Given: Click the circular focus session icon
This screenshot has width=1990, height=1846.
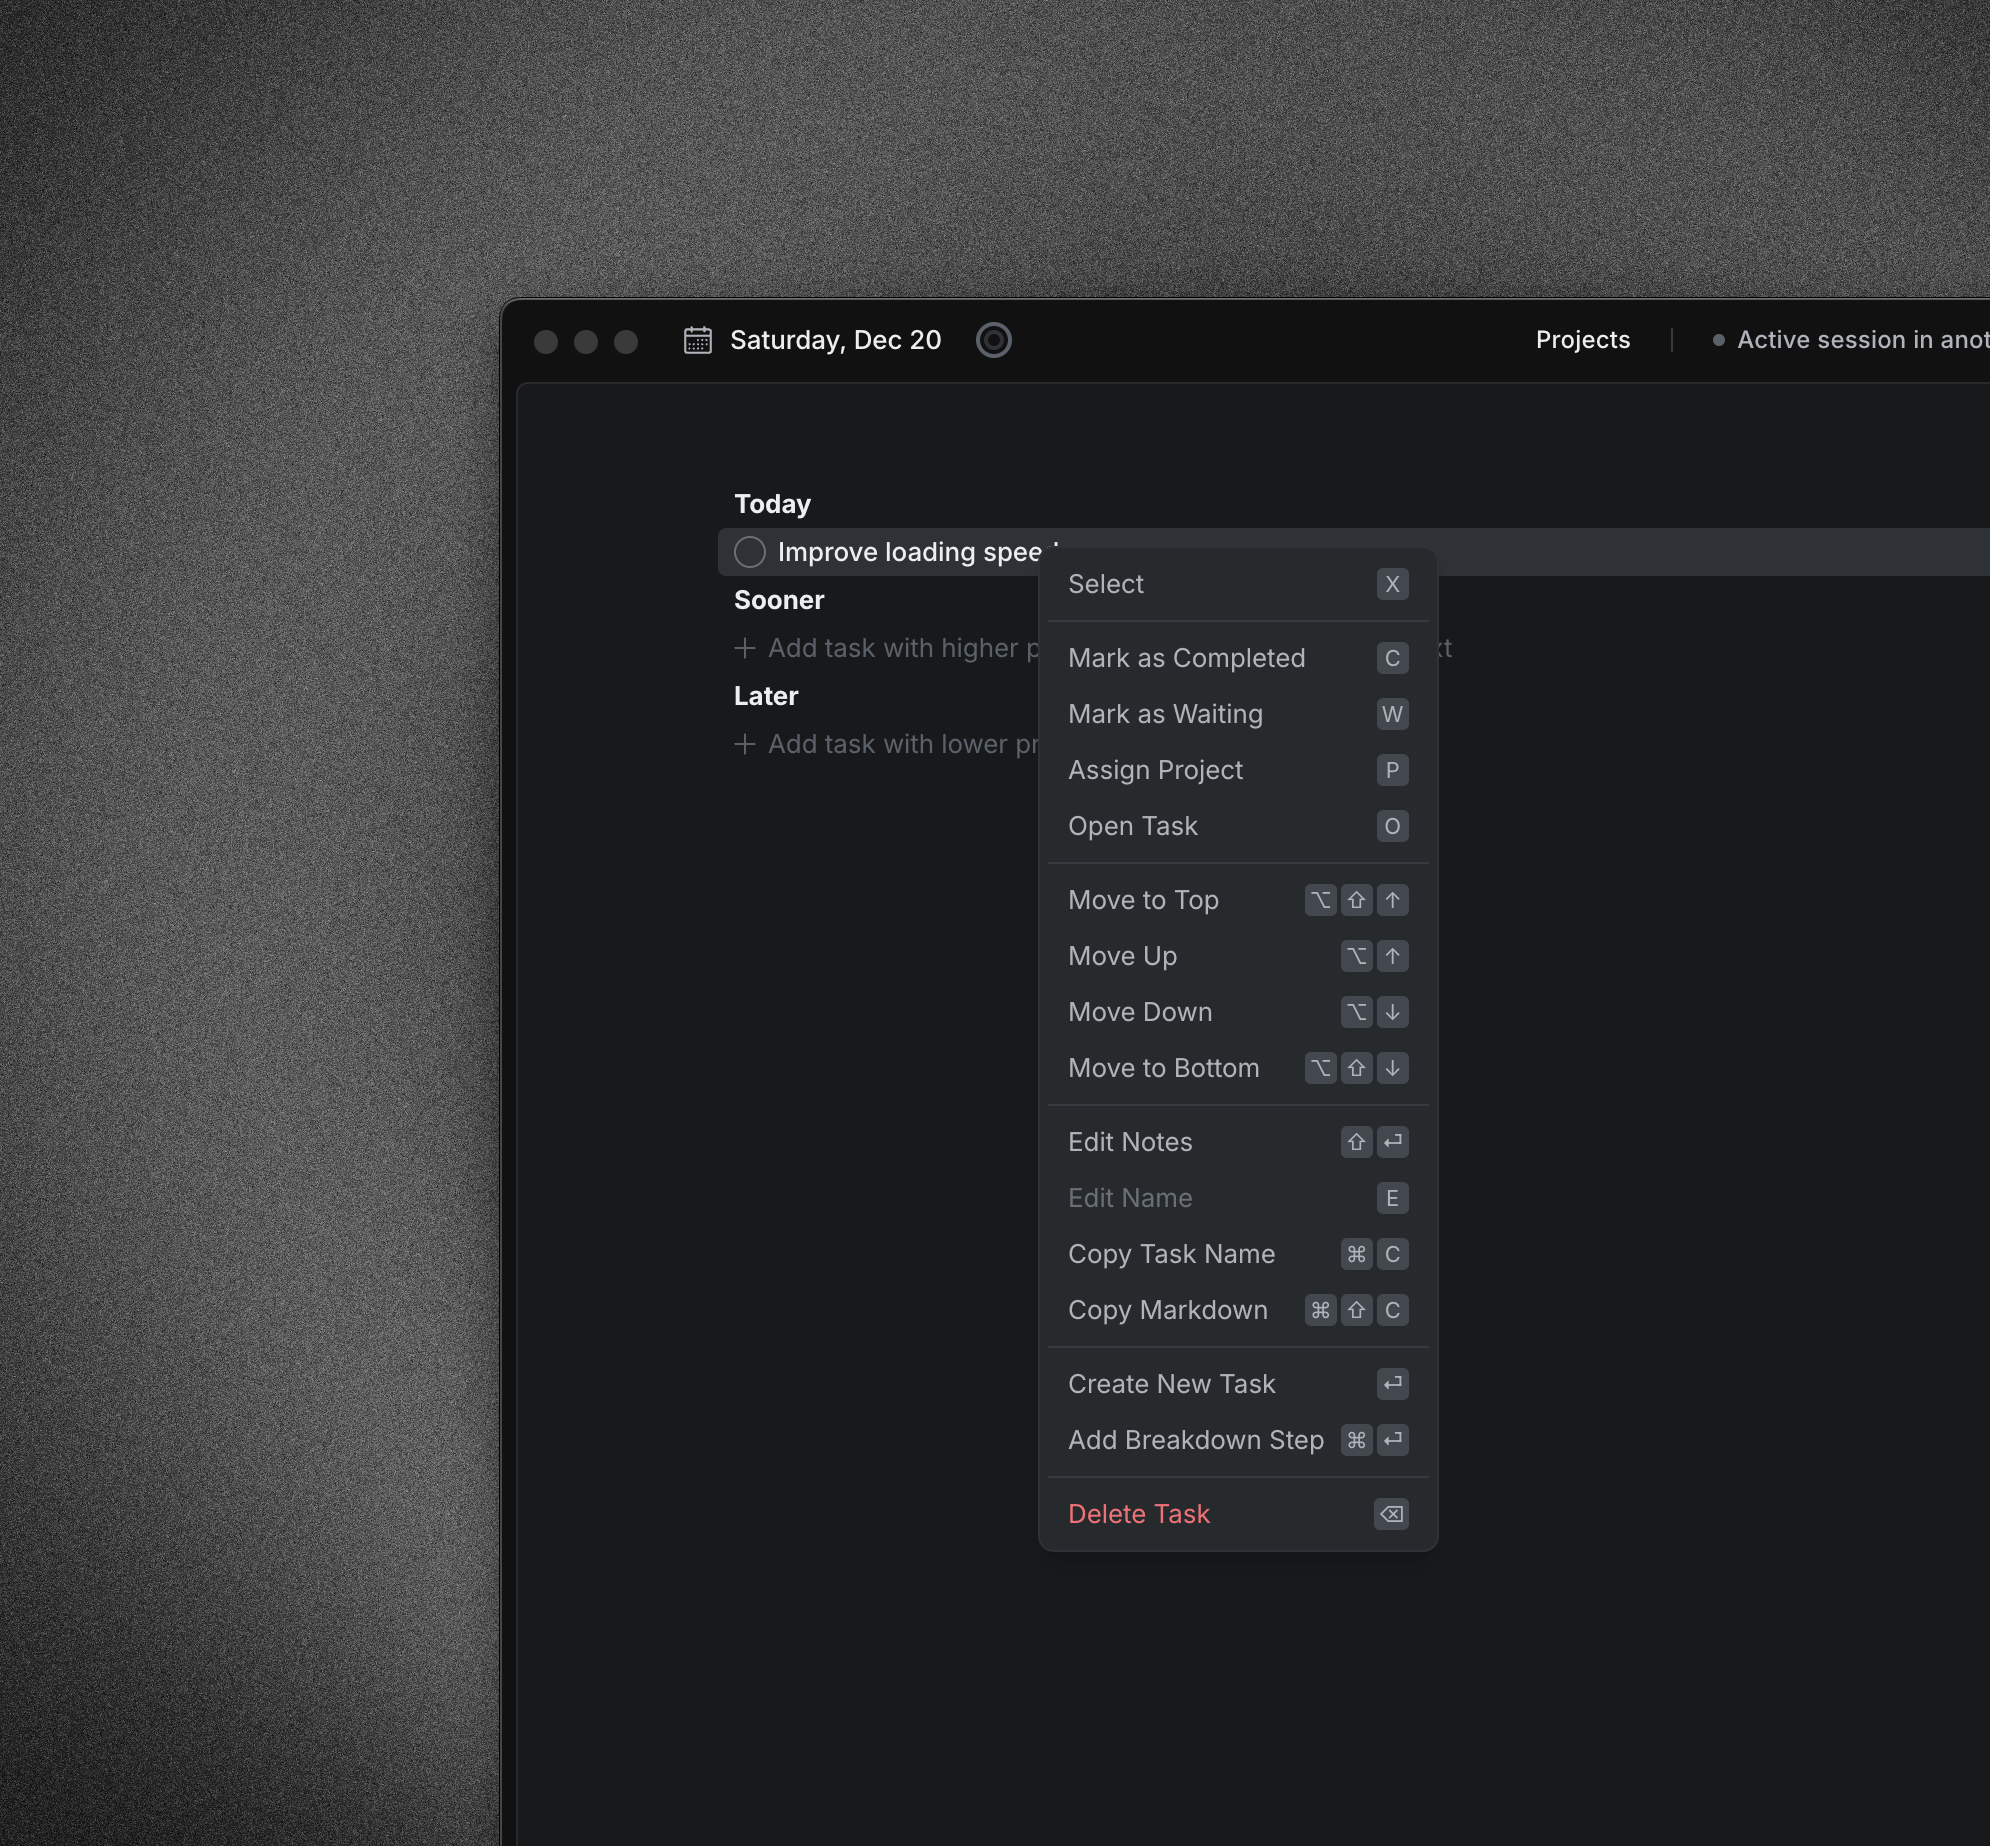Looking at the screenshot, I should [x=993, y=340].
